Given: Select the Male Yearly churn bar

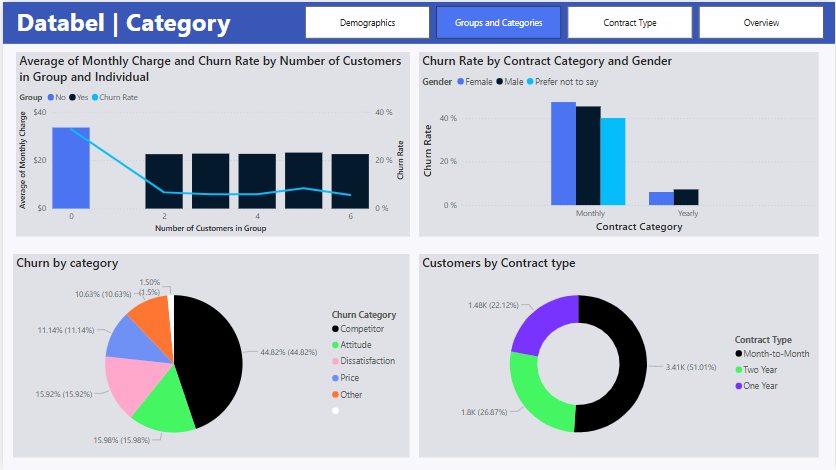Looking at the screenshot, I should pyautogui.click(x=686, y=197).
